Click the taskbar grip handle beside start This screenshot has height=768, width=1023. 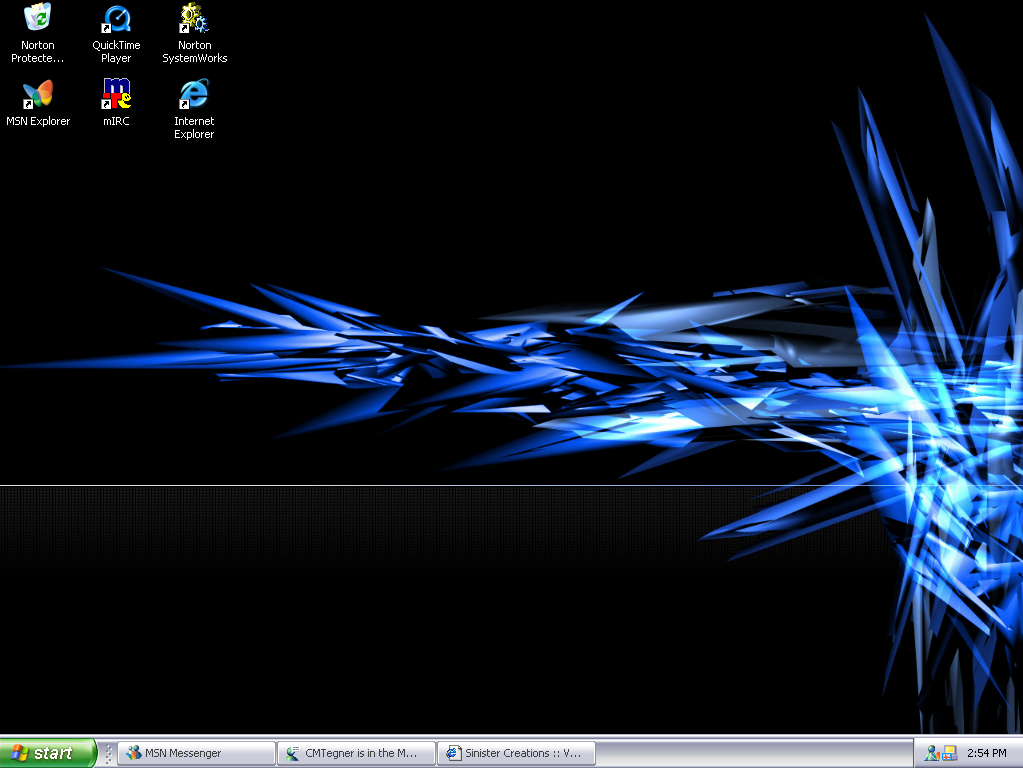point(108,753)
